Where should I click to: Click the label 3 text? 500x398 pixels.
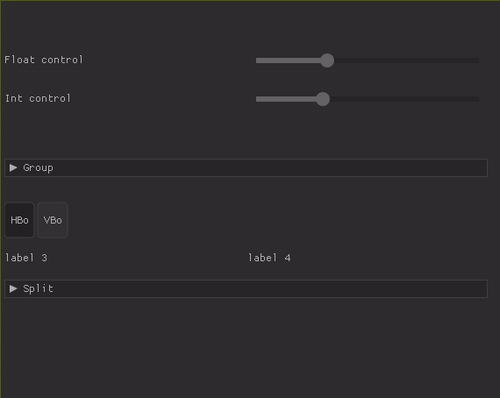(x=26, y=258)
